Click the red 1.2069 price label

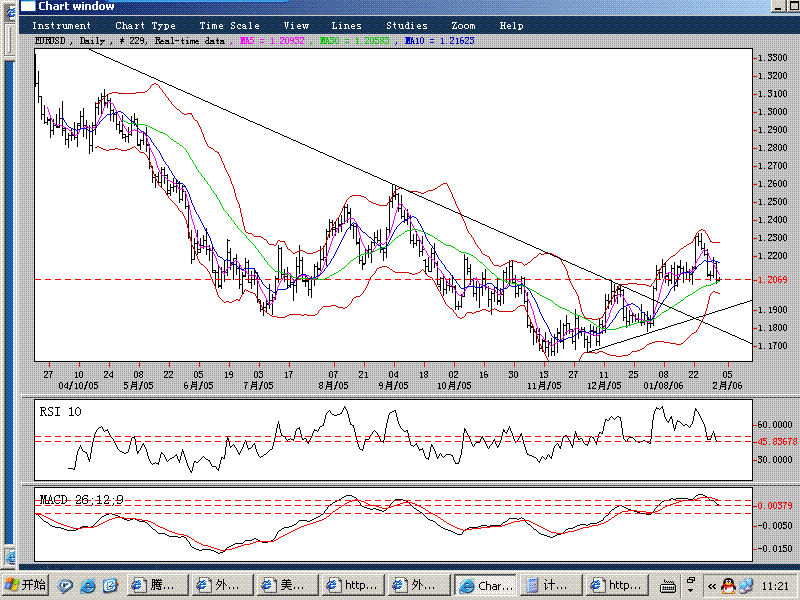point(770,280)
